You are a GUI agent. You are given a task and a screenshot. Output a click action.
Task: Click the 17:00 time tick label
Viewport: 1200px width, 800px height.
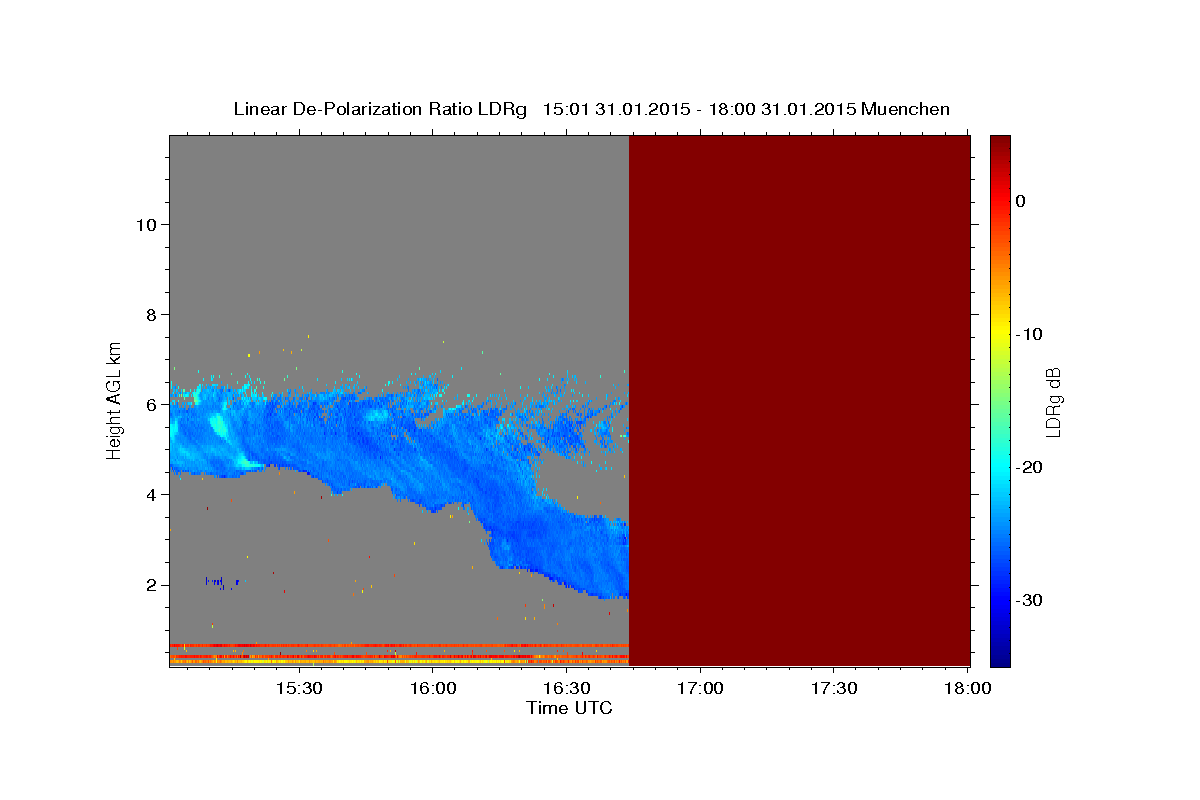point(700,688)
